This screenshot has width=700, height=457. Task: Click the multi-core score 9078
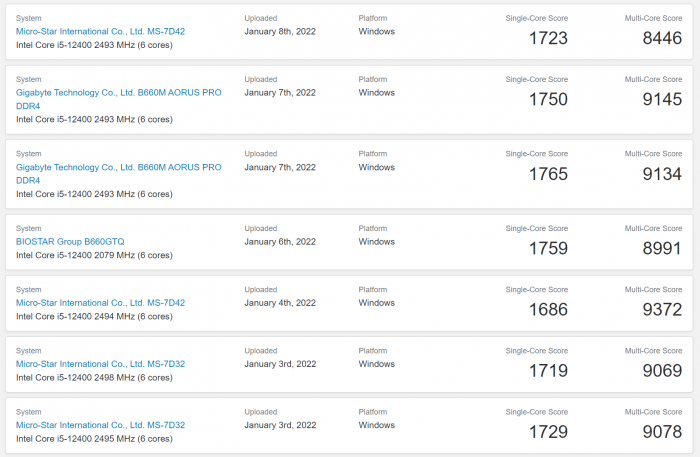(x=661, y=432)
